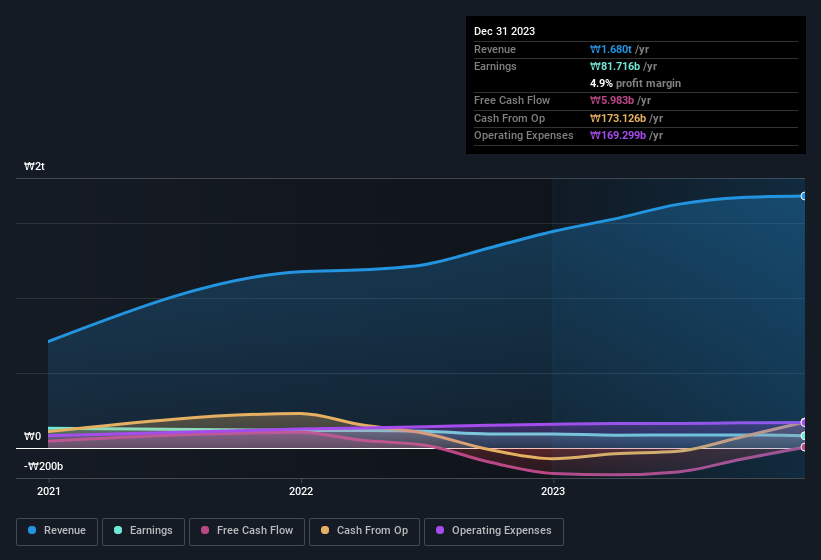This screenshot has width=821, height=560.
Task: Click the 2022 x-axis label
Action: point(301,491)
